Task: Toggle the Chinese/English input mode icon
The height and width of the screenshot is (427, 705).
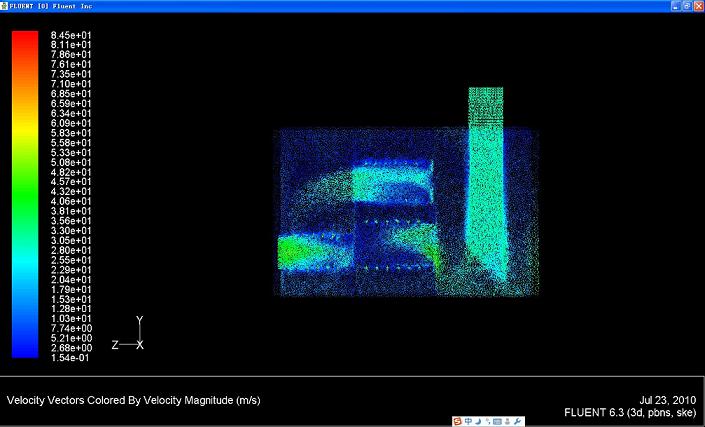Action: pyautogui.click(x=469, y=420)
